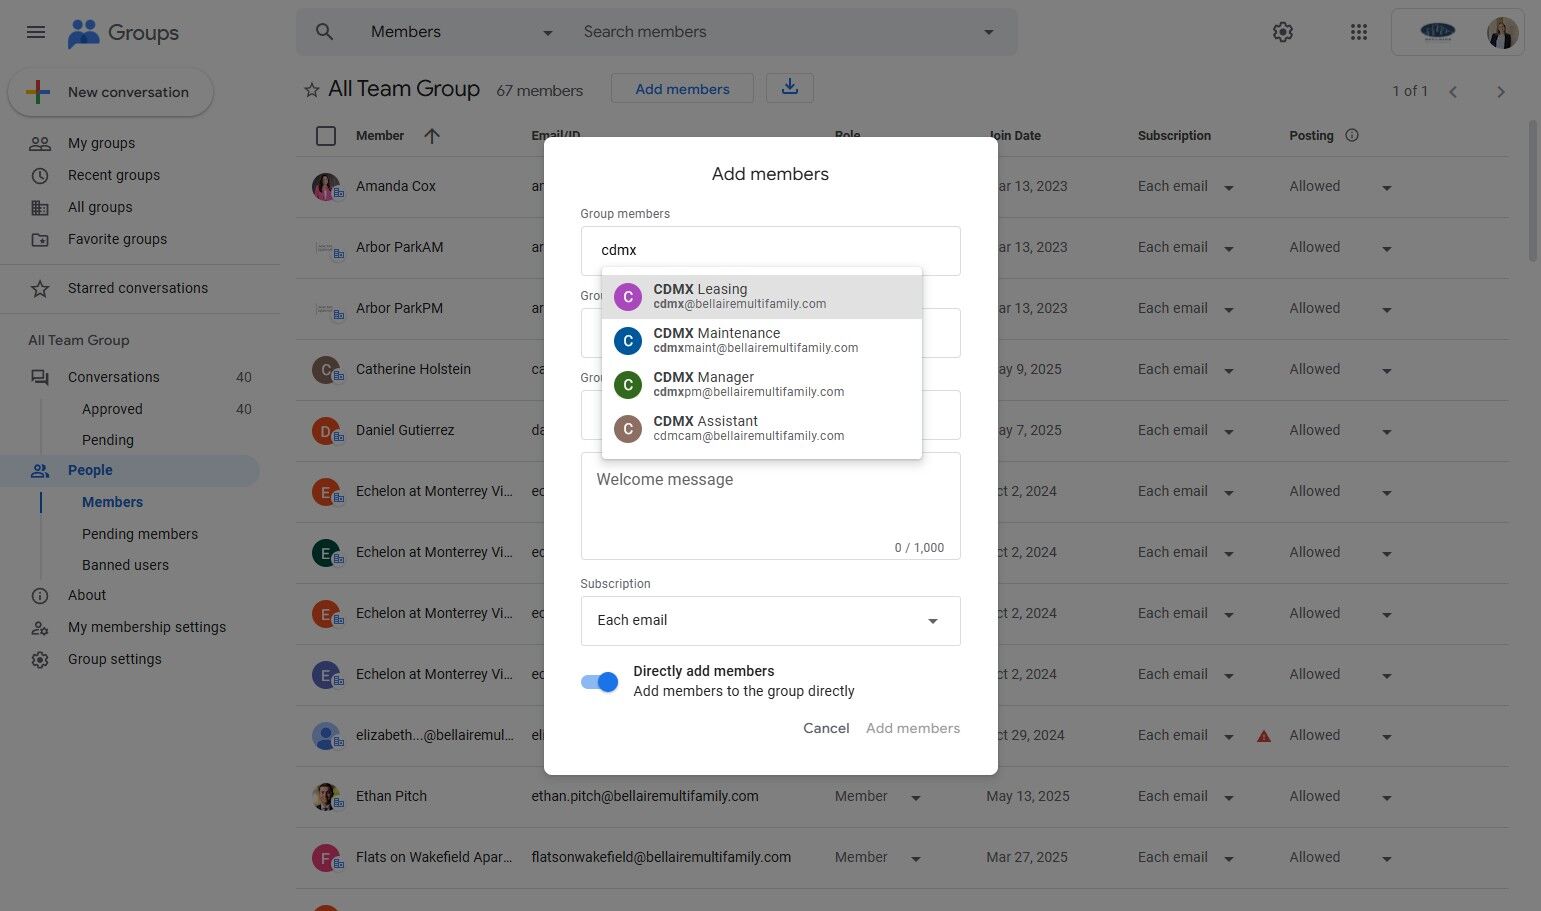Open the settings gear icon
The image size is (1541, 911).
(1283, 32)
